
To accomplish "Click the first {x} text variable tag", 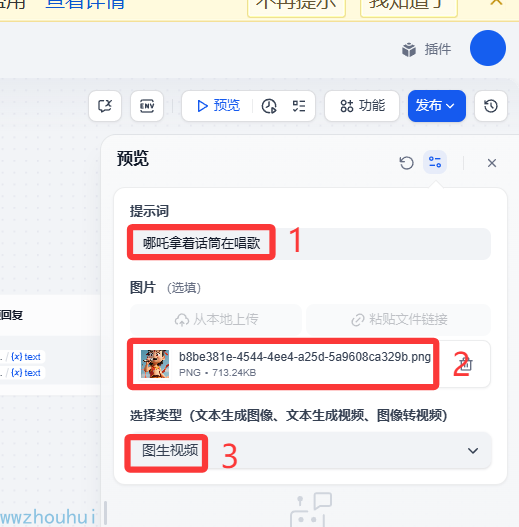I will tap(26, 357).
